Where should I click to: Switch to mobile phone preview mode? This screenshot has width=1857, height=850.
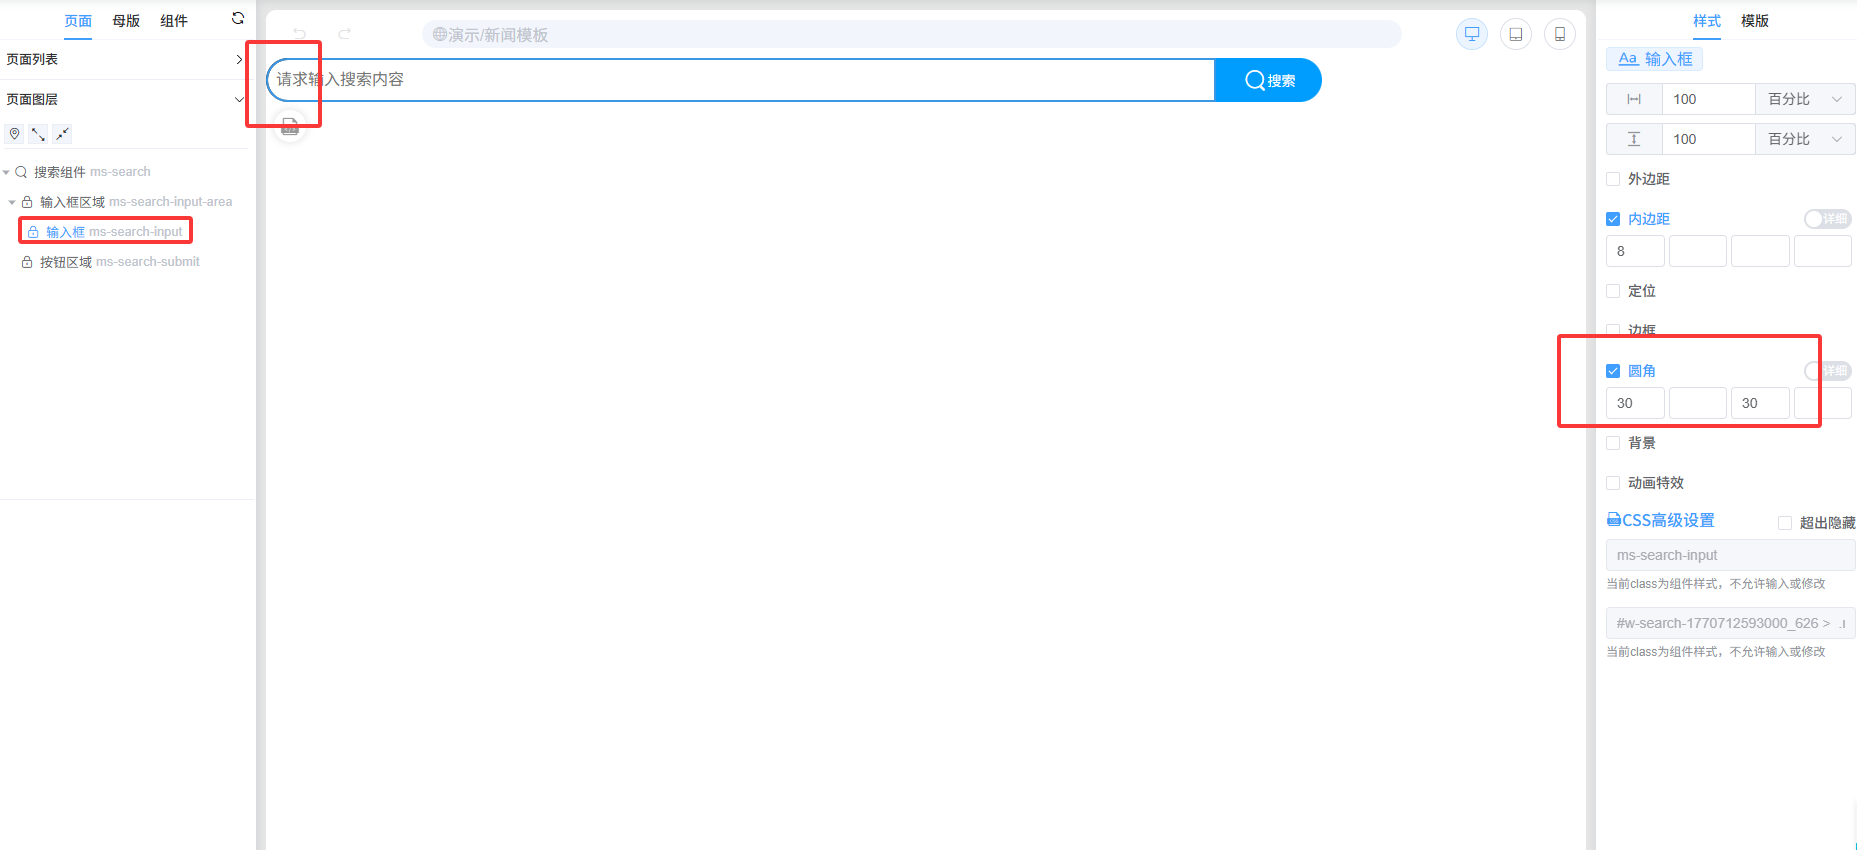[x=1559, y=34]
